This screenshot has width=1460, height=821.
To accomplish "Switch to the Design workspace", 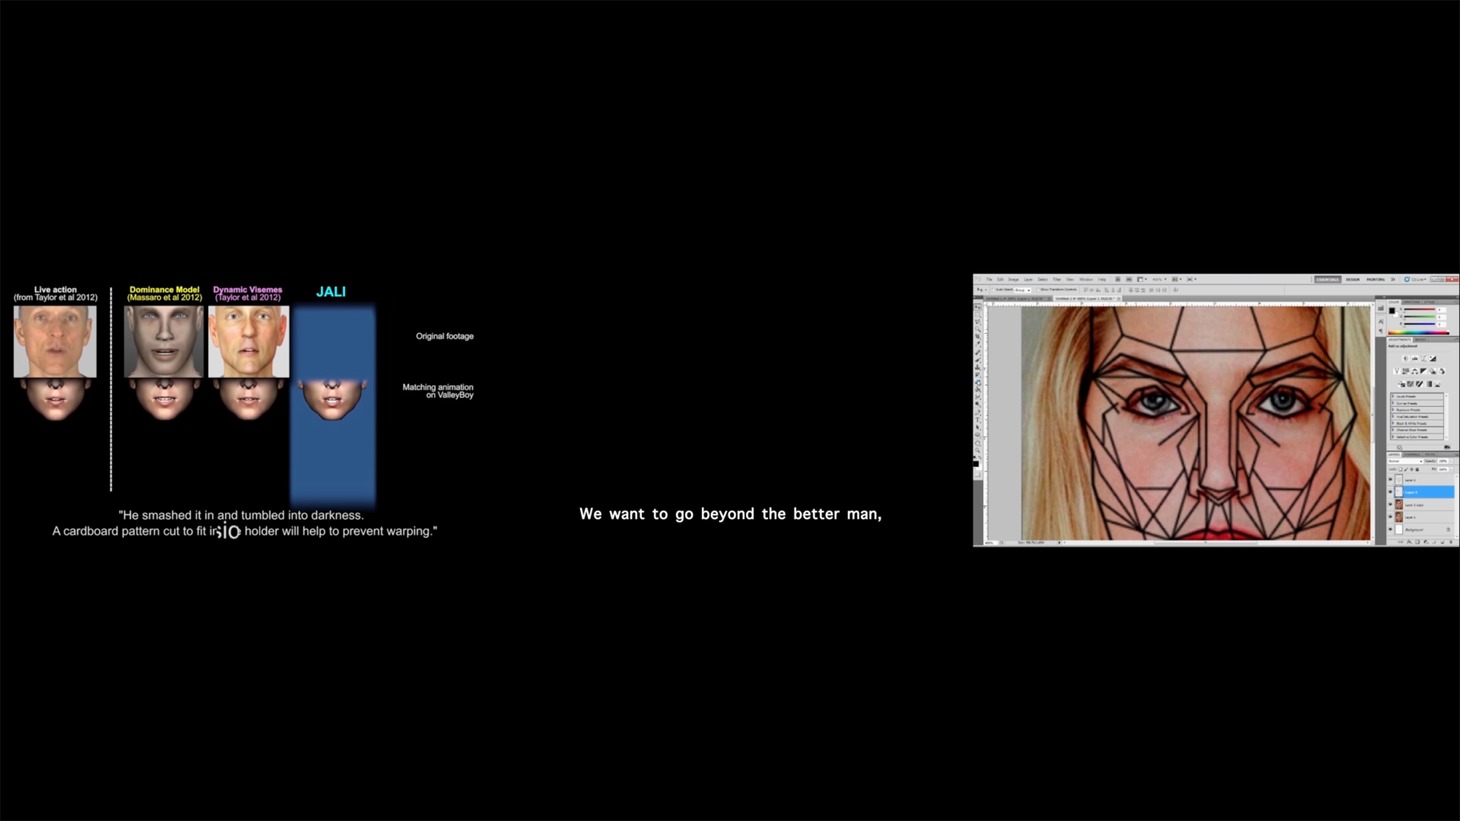I will pos(1352,279).
